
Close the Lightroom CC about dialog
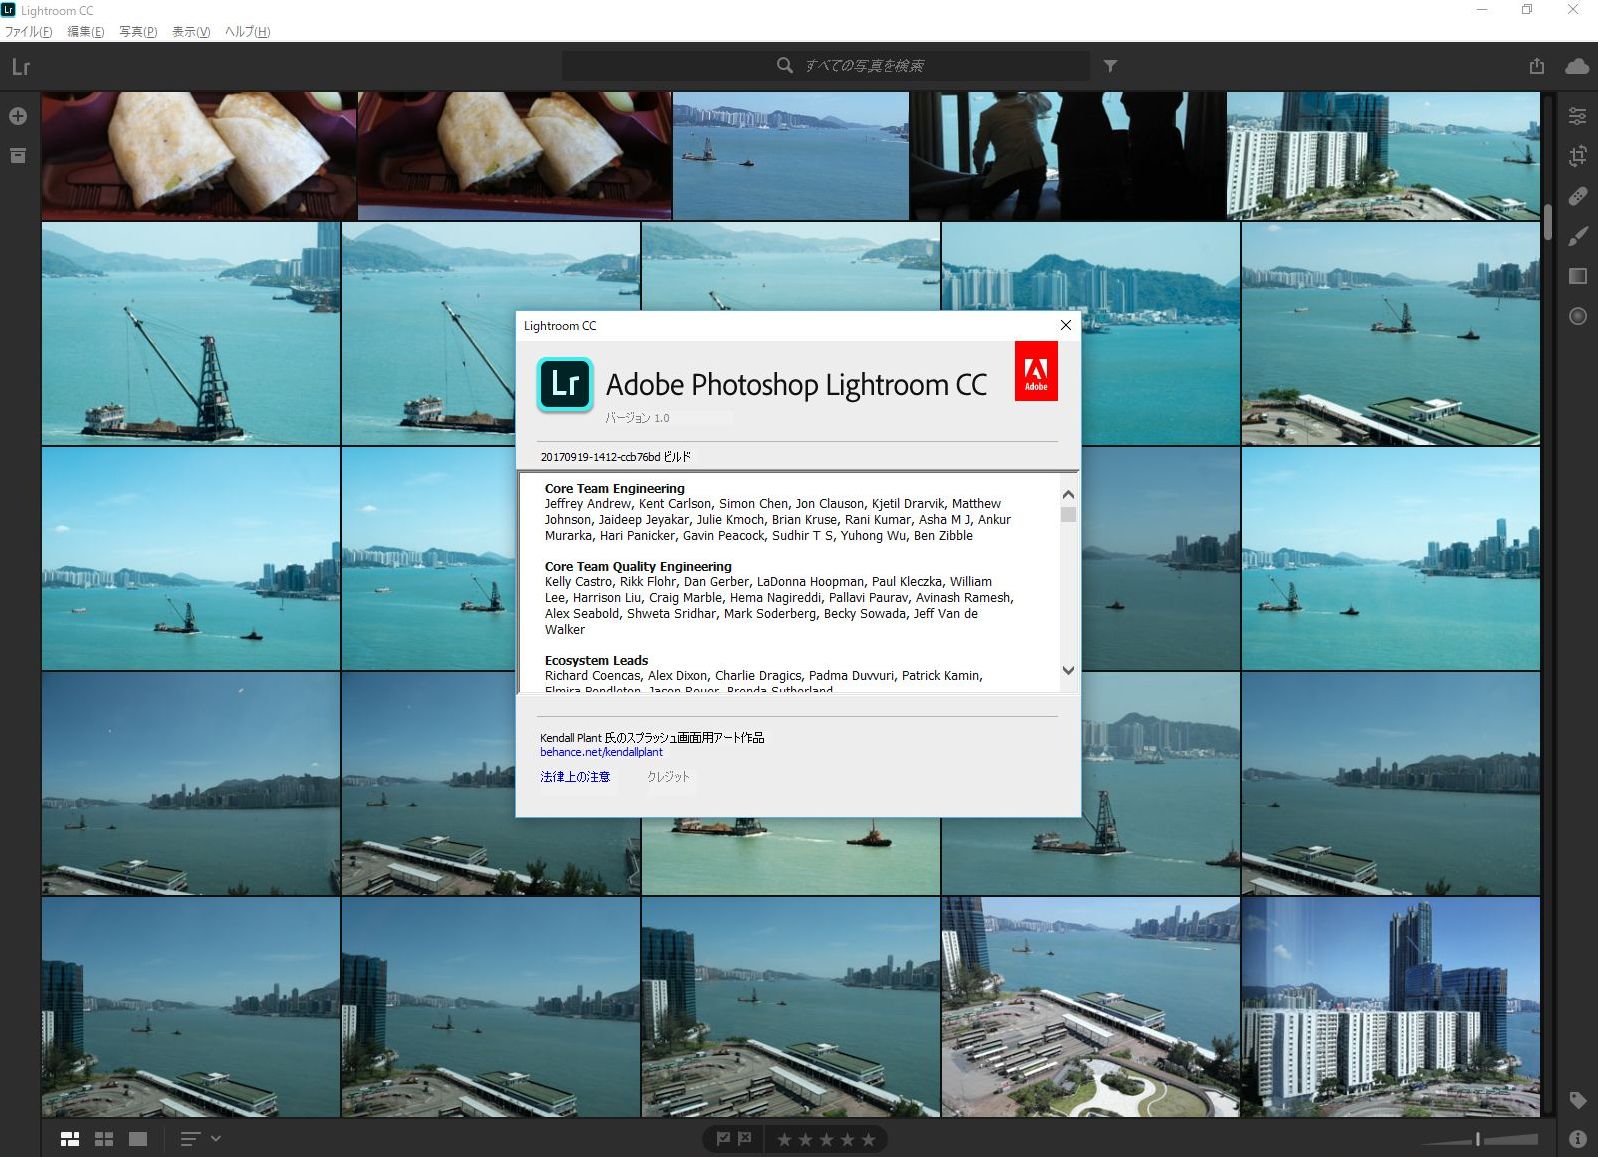(x=1066, y=325)
